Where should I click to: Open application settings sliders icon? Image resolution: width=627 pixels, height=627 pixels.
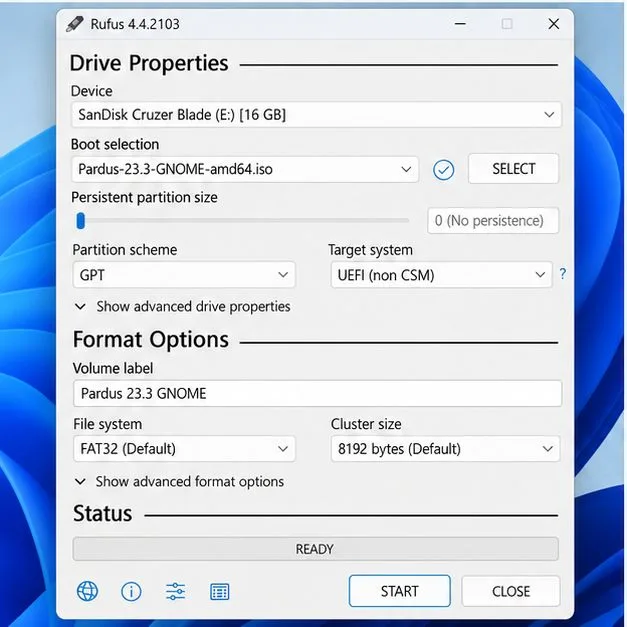click(175, 591)
